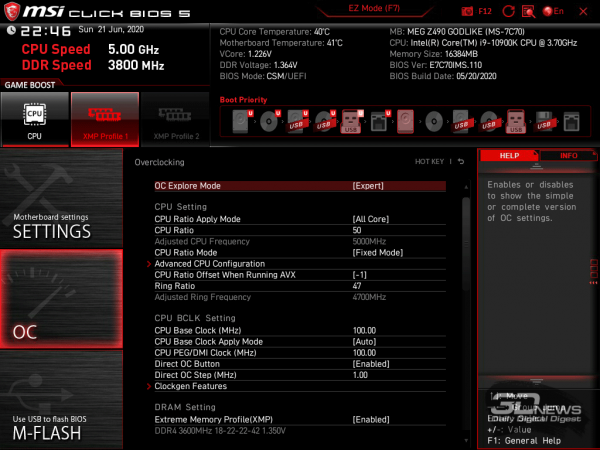Toggle XMP Profile 2
This screenshot has height=450, width=600.
(x=174, y=118)
